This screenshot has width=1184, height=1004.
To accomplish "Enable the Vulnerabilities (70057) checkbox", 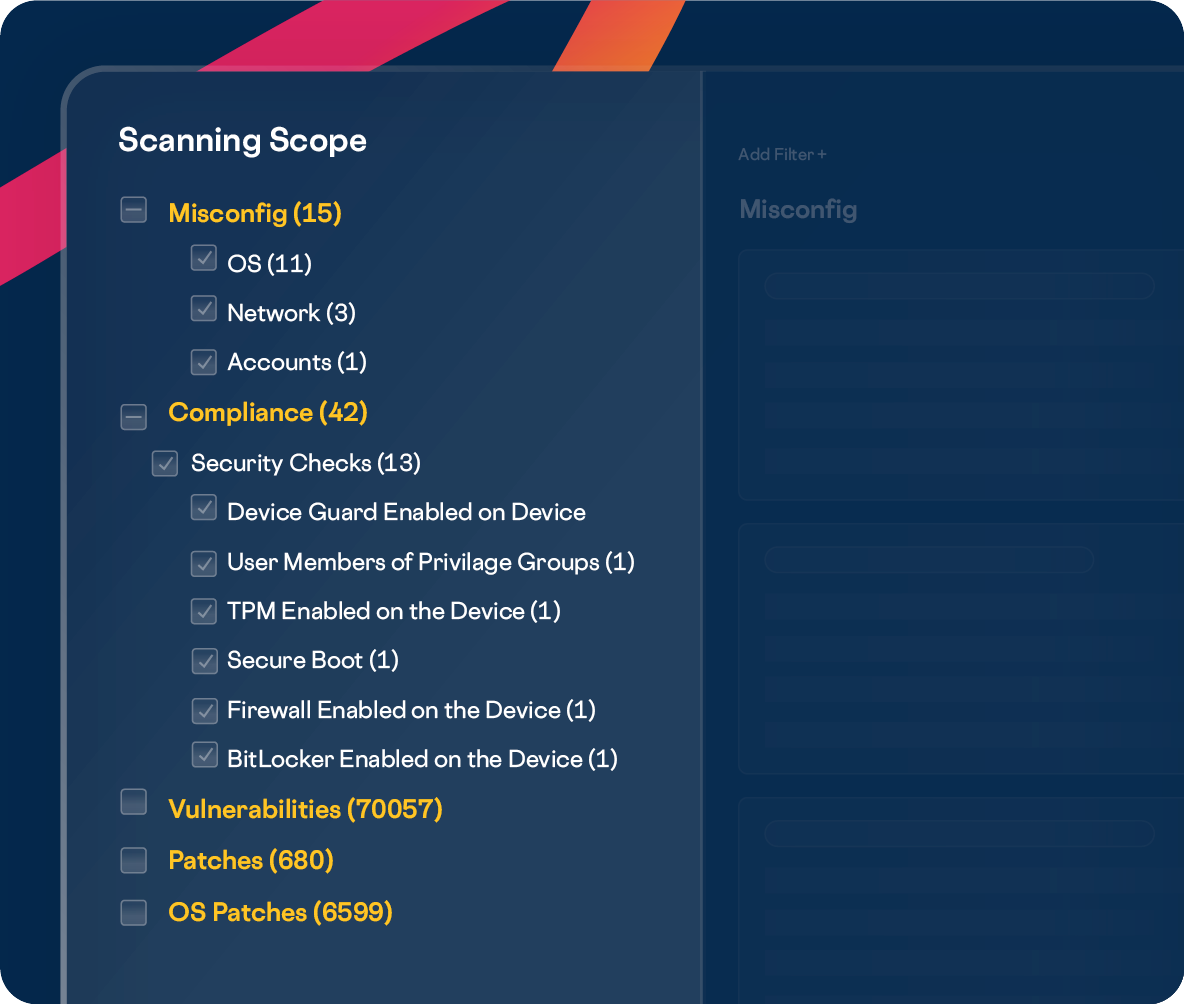I will pos(133,802).
